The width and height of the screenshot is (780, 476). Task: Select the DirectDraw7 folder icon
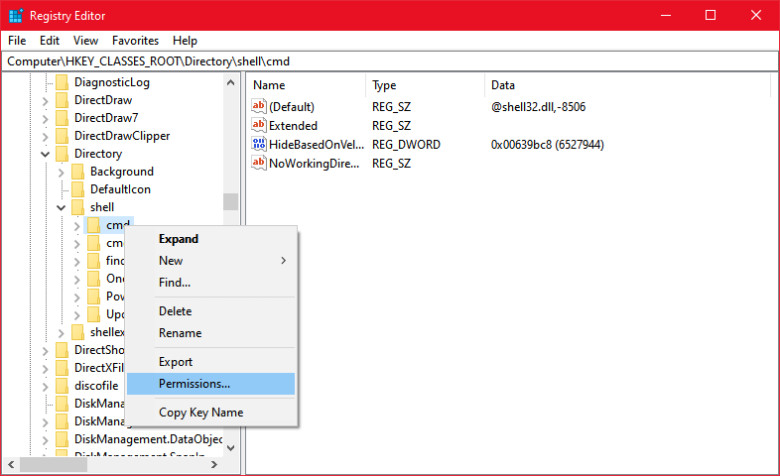(62, 118)
